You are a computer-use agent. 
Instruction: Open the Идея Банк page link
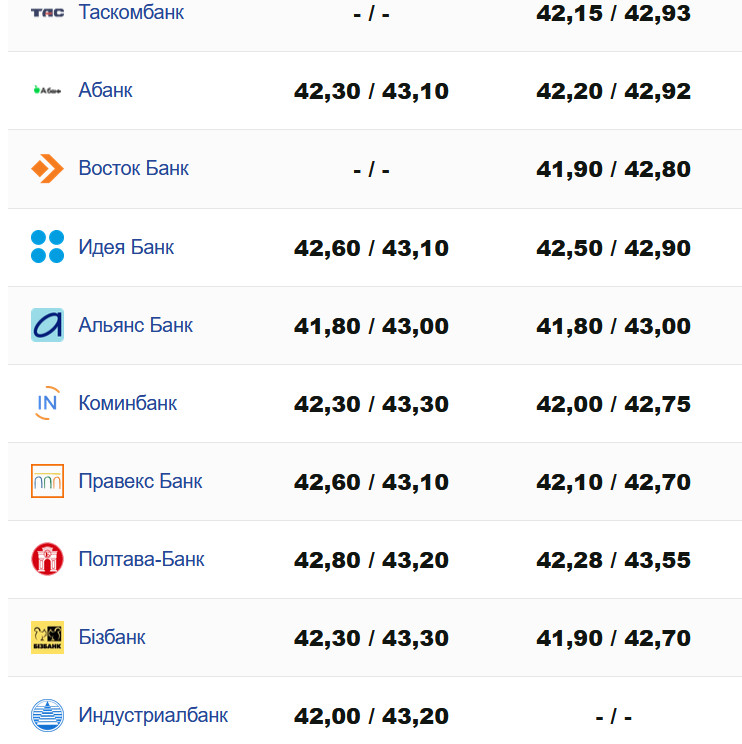tap(126, 246)
